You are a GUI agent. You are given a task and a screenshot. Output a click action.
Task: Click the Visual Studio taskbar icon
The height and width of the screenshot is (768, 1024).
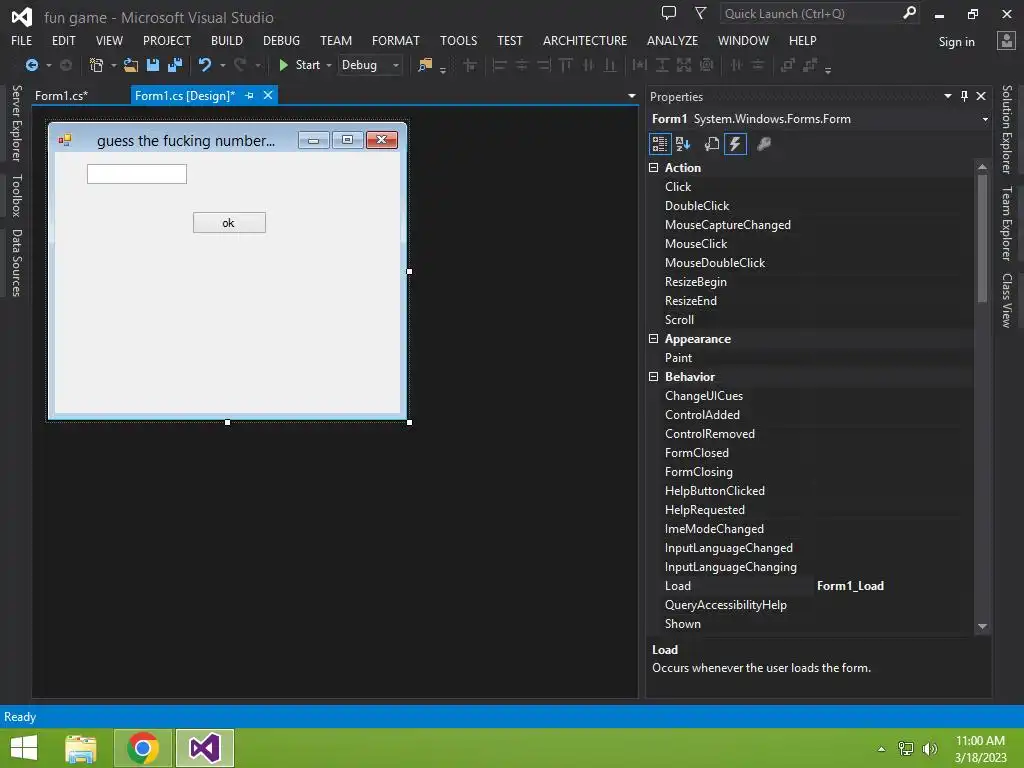pyautogui.click(x=204, y=748)
